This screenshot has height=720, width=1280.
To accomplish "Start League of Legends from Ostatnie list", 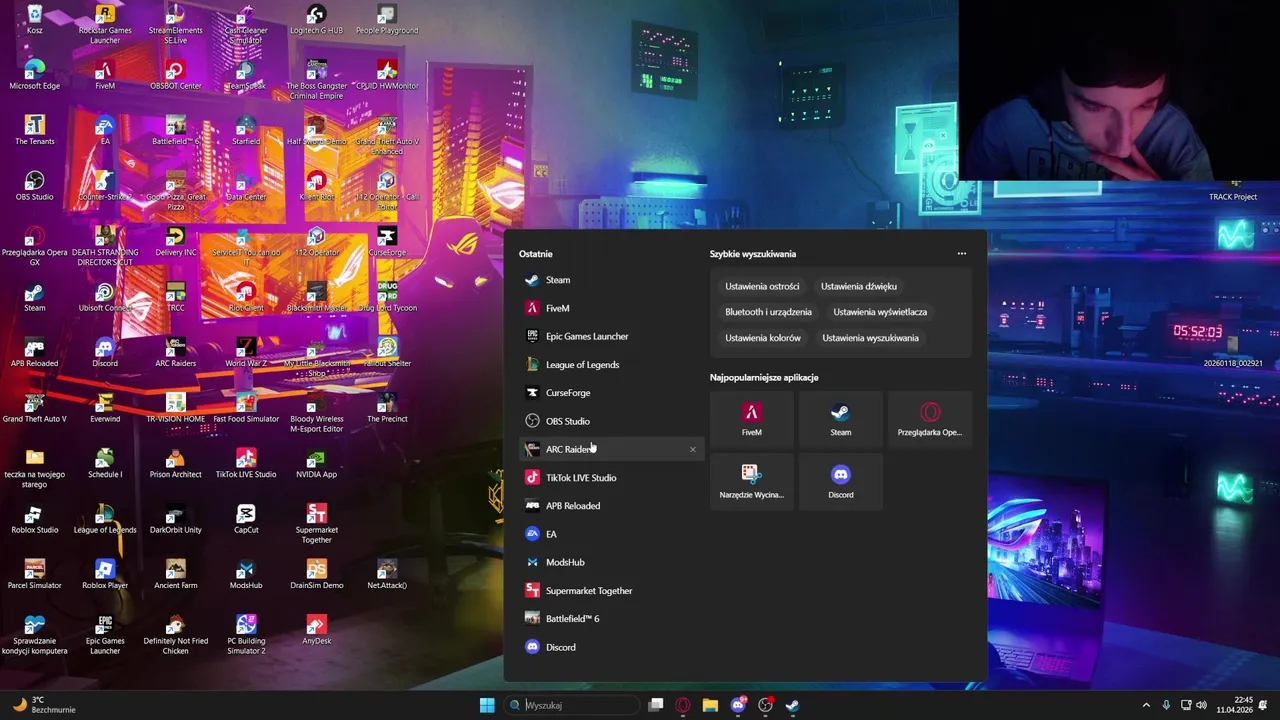I will coord(611,364).
